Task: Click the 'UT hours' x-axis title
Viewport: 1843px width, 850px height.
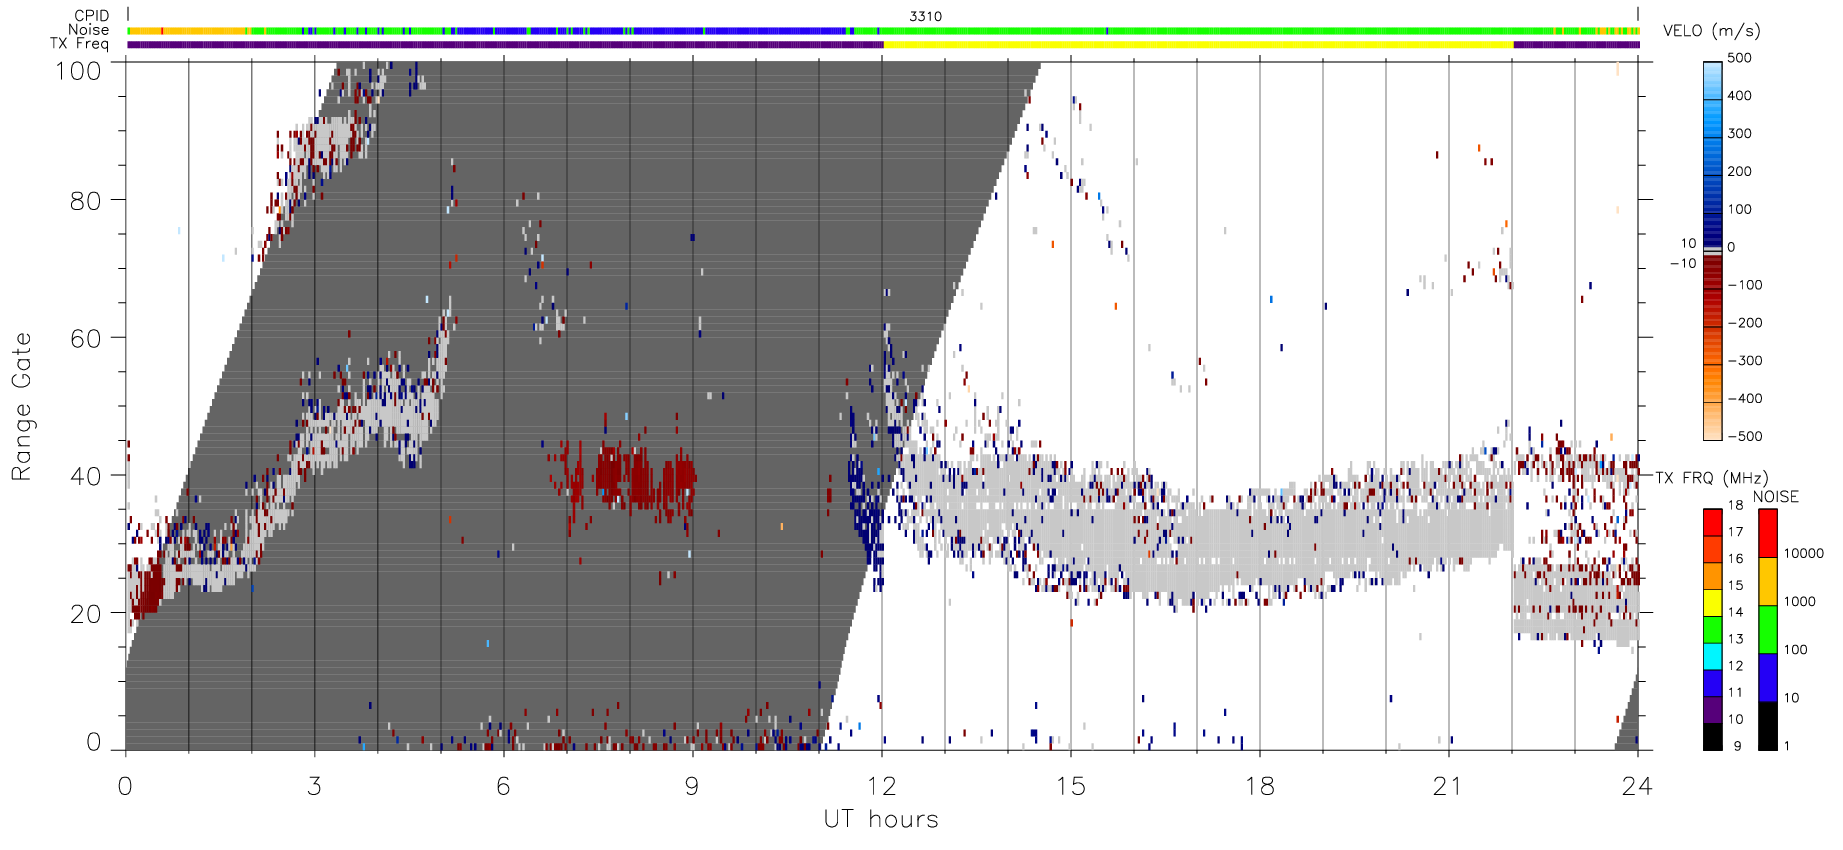Action: (881, 819)
